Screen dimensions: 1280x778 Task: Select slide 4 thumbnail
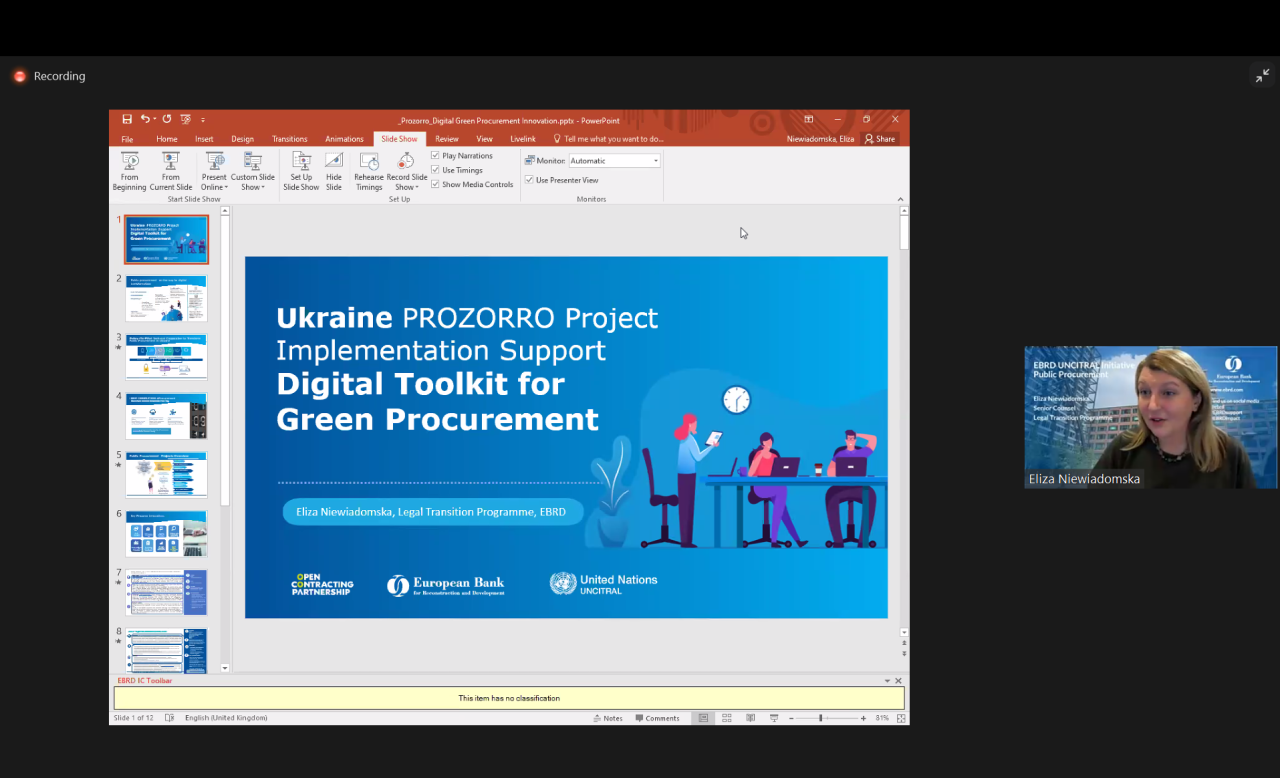(166, 416)
